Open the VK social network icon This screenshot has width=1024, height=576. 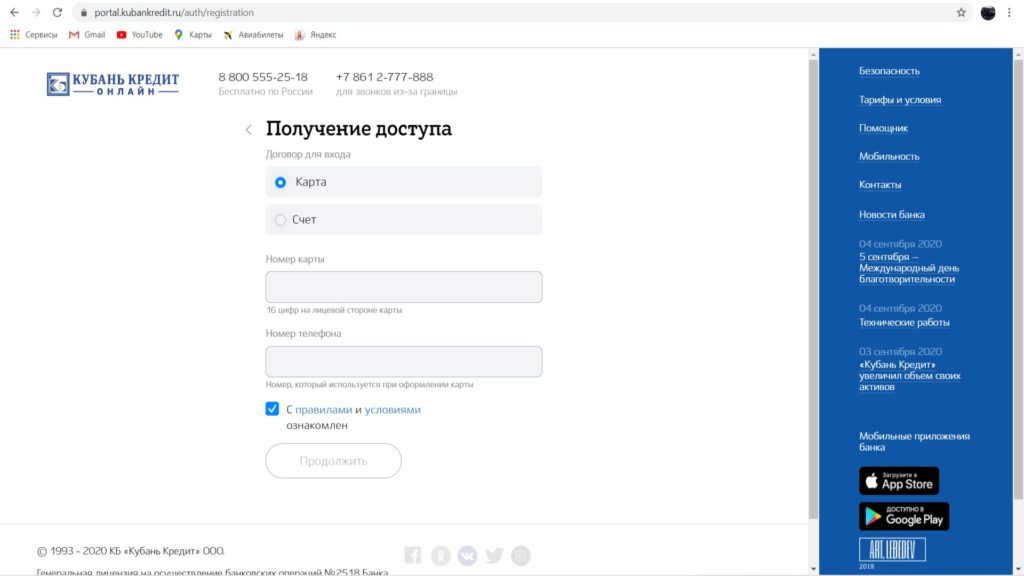tap(467, 556)
